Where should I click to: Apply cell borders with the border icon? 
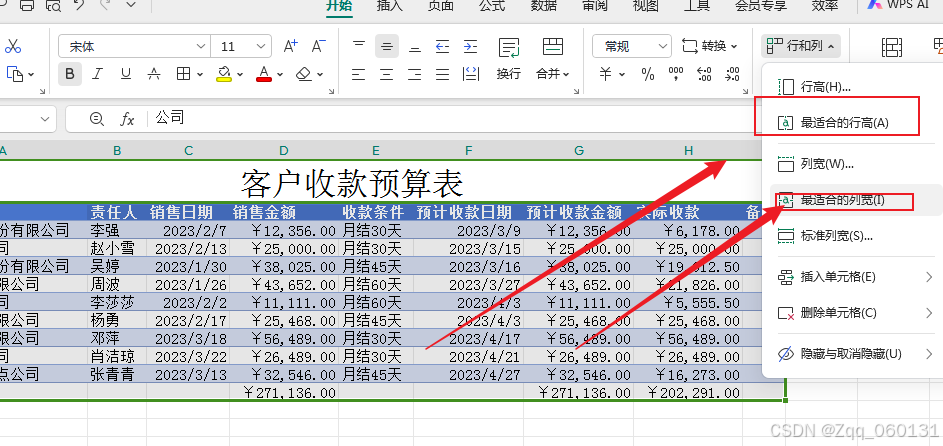[x=183, y=74]
